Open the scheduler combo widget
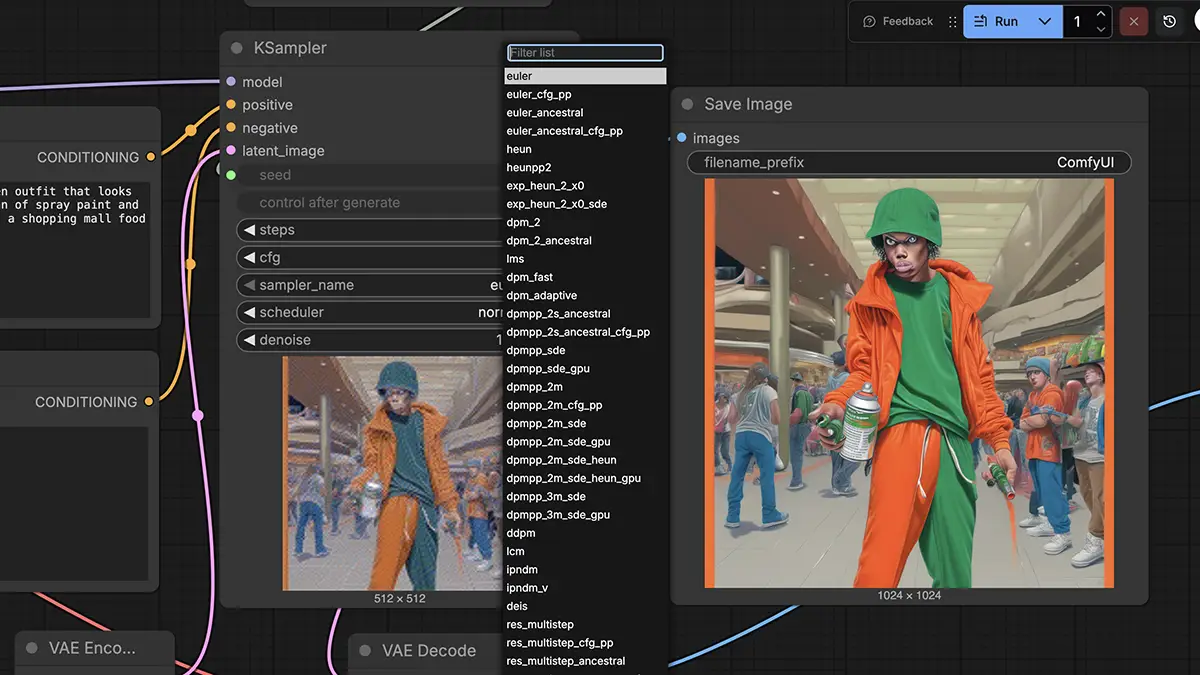The width and height of the screenshot is (1200, 675). [370, 312]
